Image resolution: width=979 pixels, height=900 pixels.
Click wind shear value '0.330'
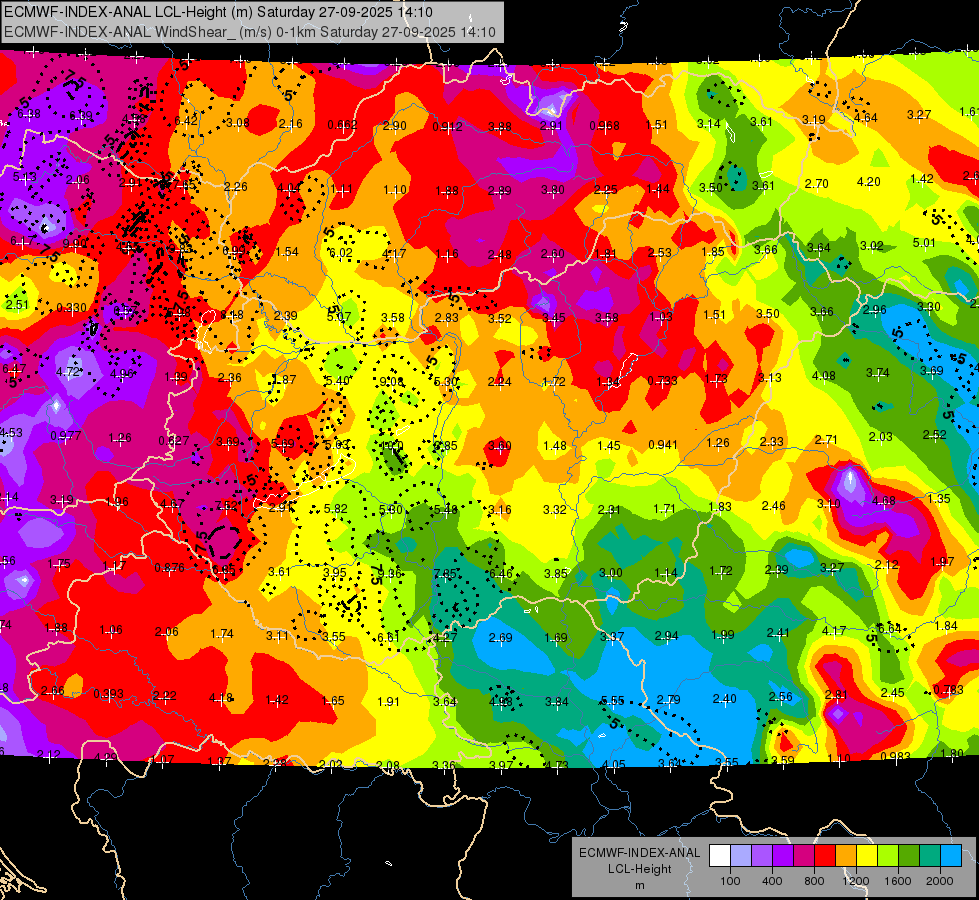coord(71,307)
